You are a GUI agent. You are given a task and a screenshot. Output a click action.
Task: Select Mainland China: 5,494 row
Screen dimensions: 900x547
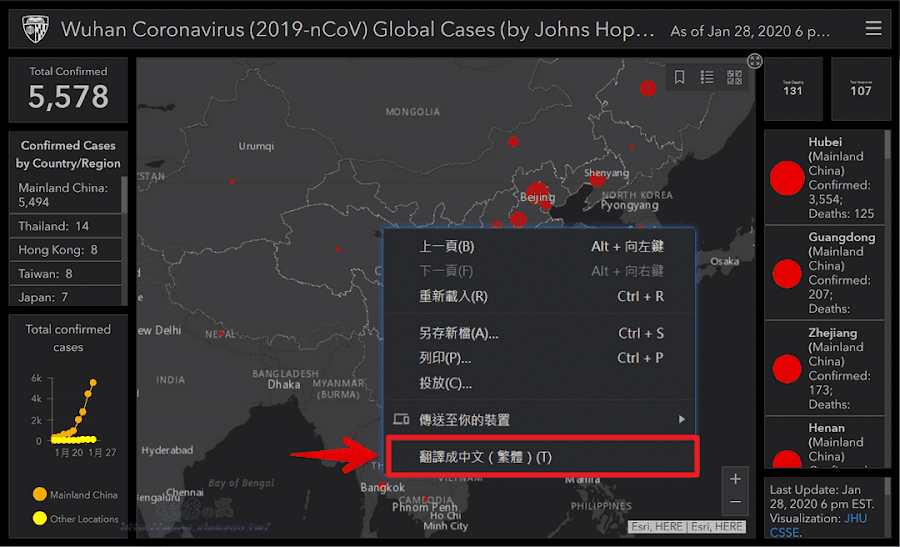click(65, 195)
